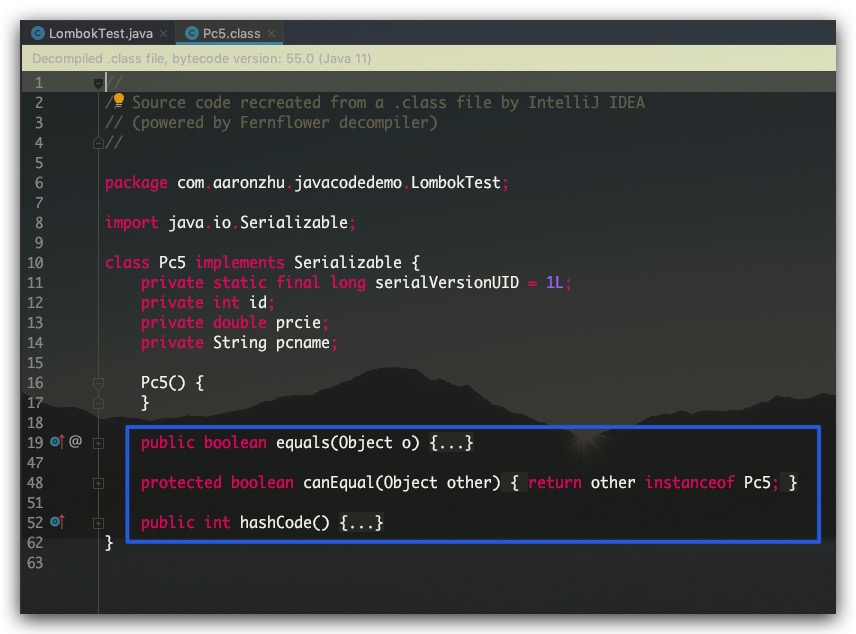The width and height of the screenshot is (856, 634).
Task: Click the 'serialVersionUID' field name
Action: 447,282
